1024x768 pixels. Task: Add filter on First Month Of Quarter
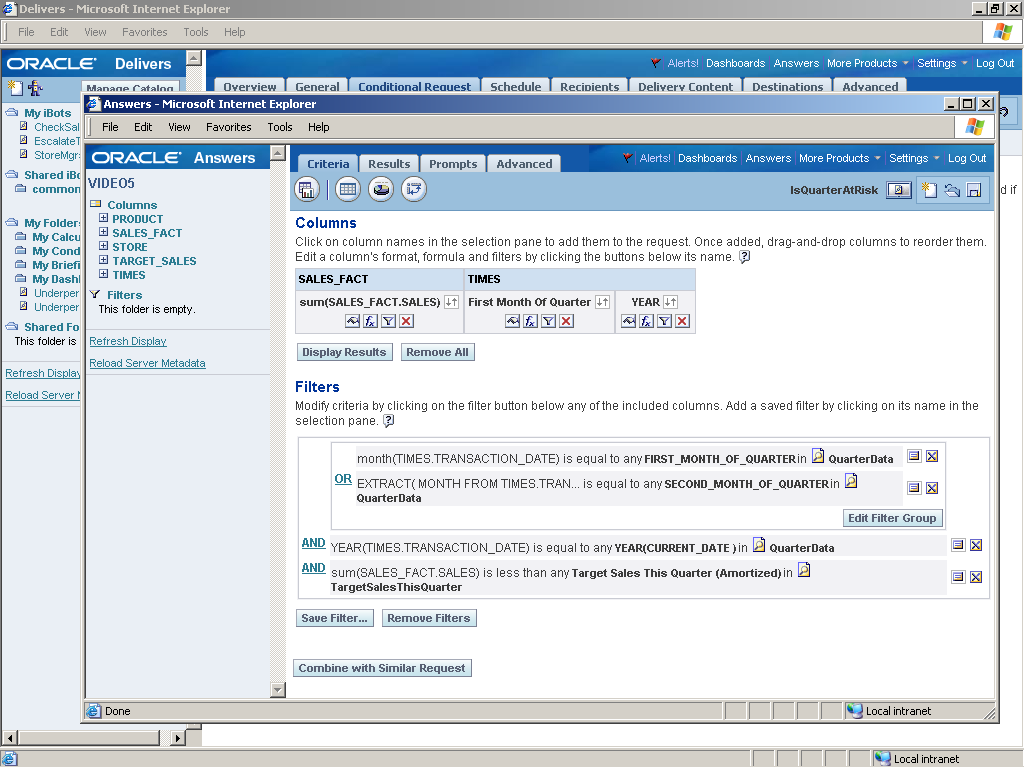pyautogui.click(x=549, y=321)
